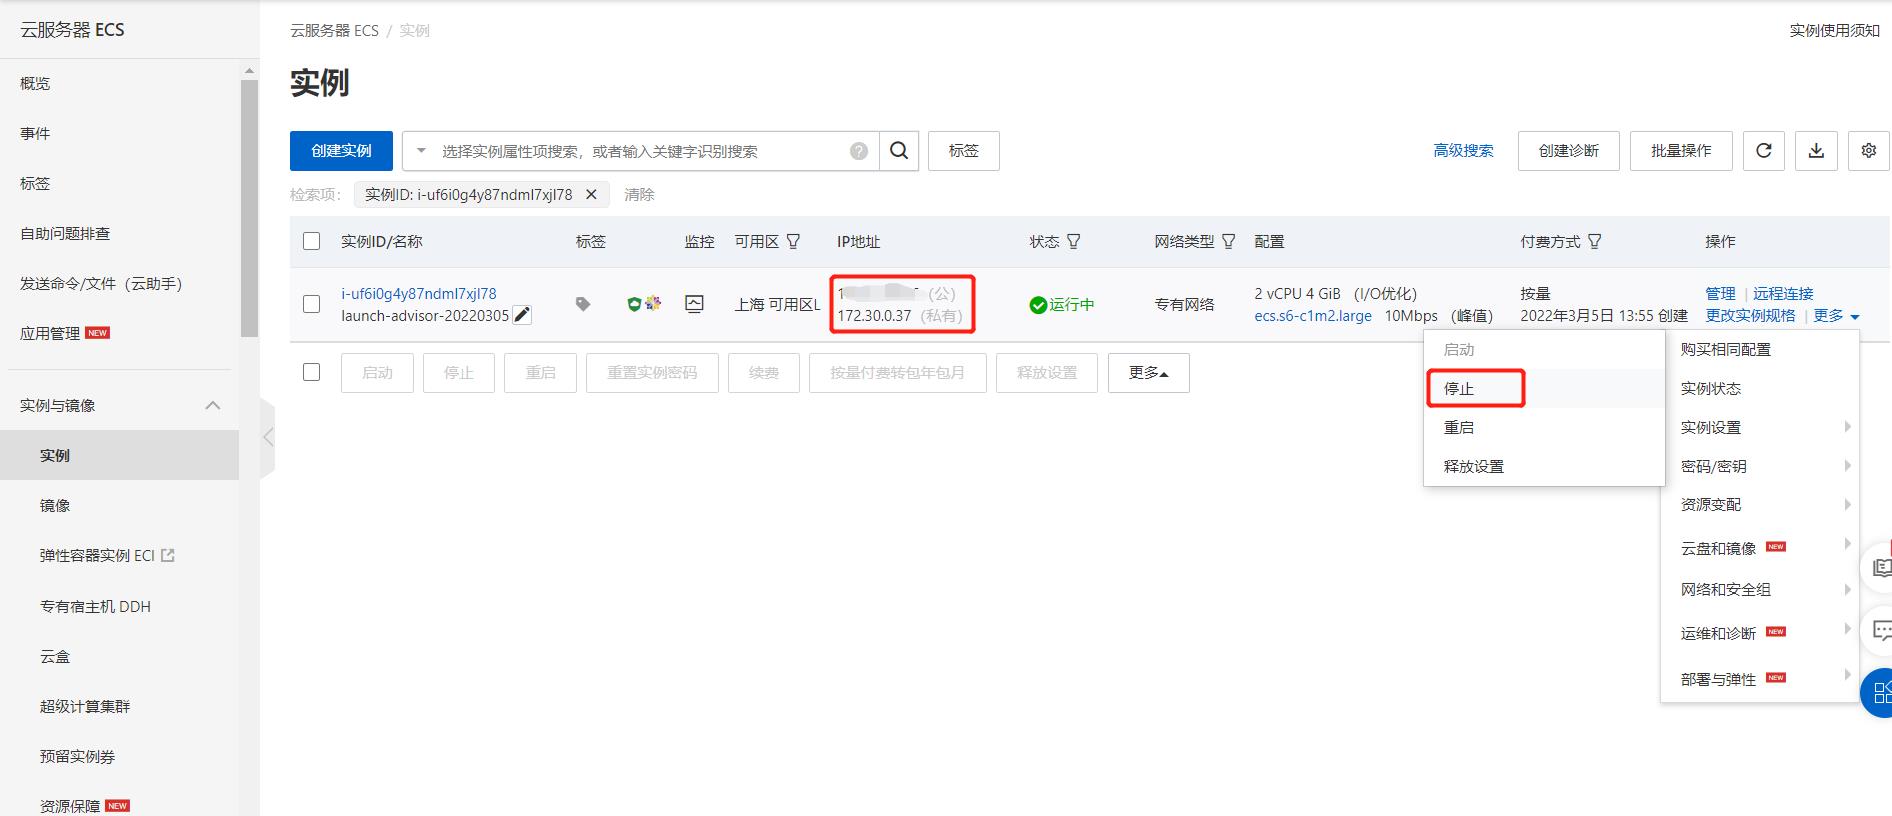This screenshot has height=816, width=1892.
Task: Click private IP 172.30.0.37 text
Action: (x=874, y=315)
